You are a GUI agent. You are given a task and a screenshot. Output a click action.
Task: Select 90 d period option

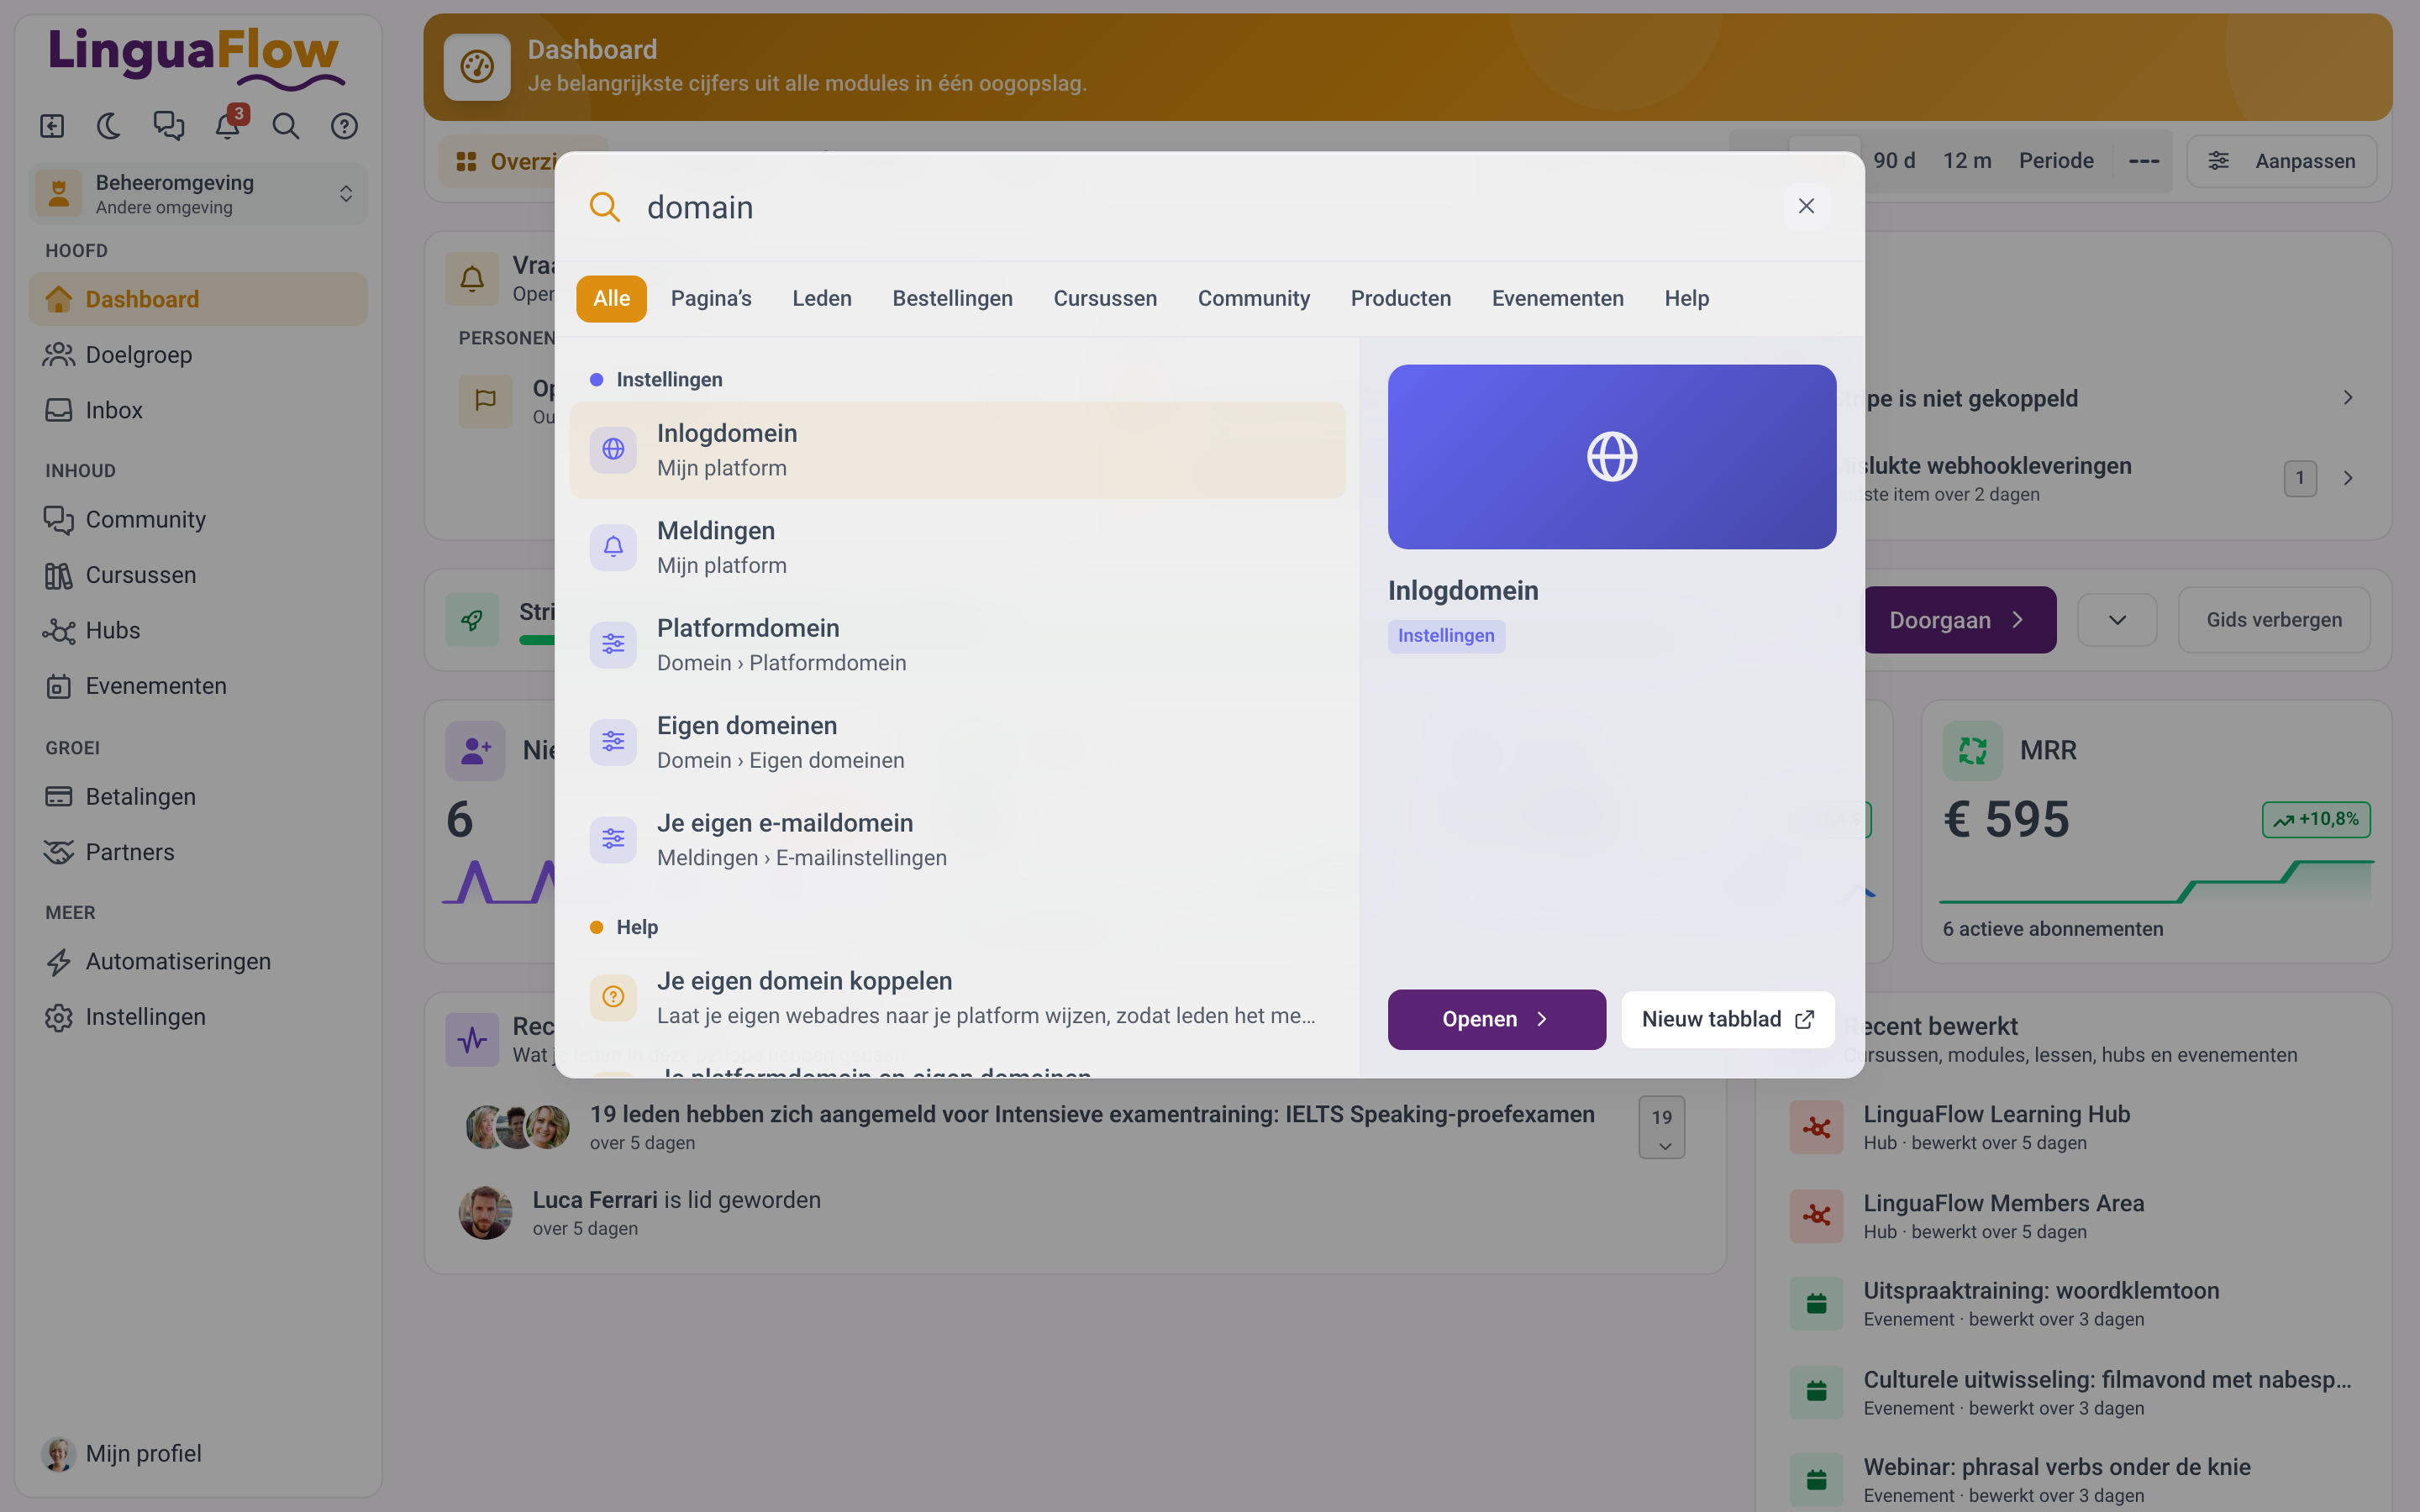1894,161
